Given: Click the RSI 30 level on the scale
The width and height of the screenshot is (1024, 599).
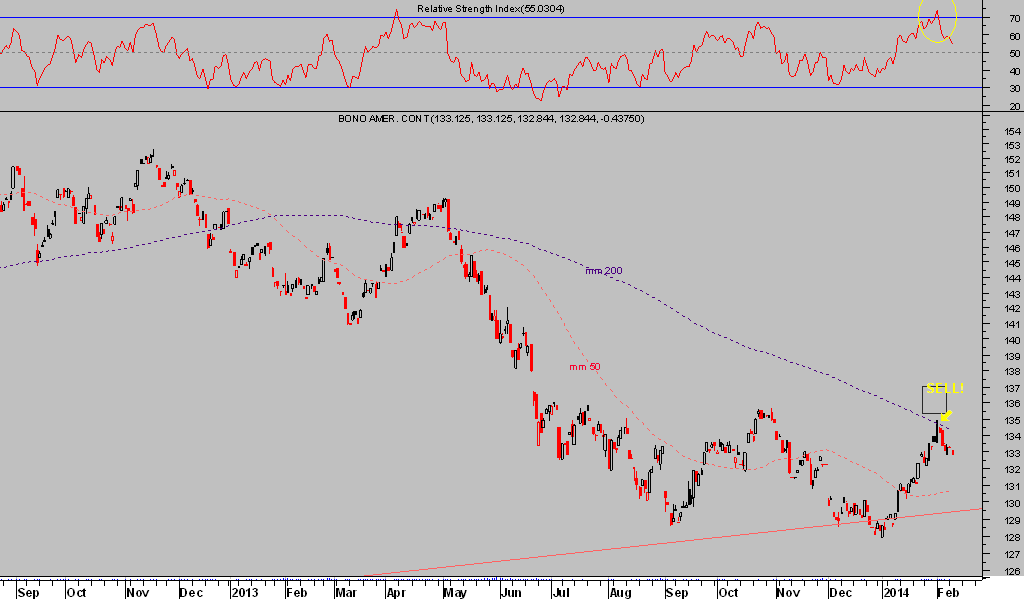Looking at the screenshot, I should [1014, 88].
